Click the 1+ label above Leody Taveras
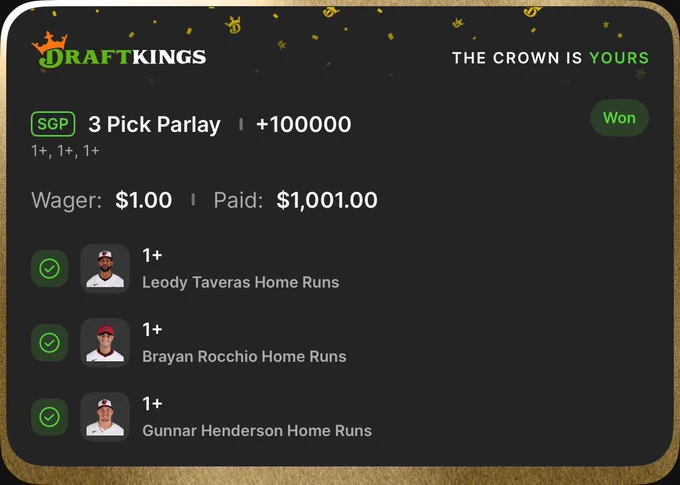The width and height of the screenshot is (680, 485). coord(153,256)
